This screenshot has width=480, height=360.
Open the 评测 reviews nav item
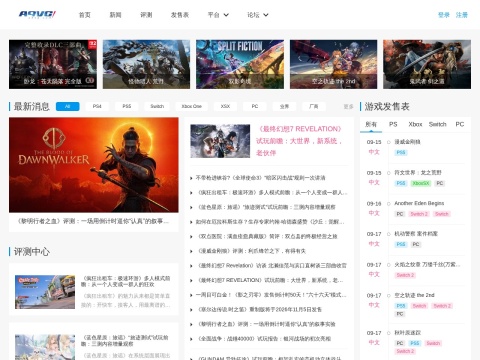[146, 15]
